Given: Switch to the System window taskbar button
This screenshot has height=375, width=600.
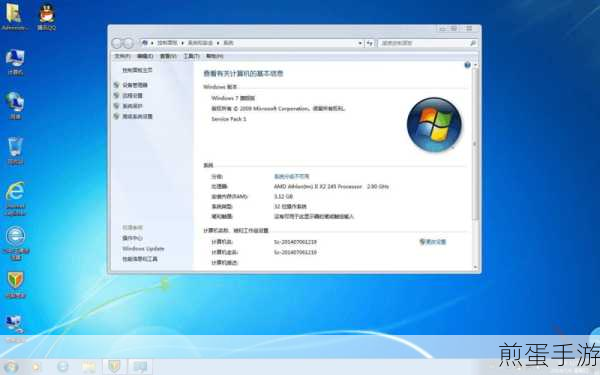Looking at the screenshot, I should [140, 367].
